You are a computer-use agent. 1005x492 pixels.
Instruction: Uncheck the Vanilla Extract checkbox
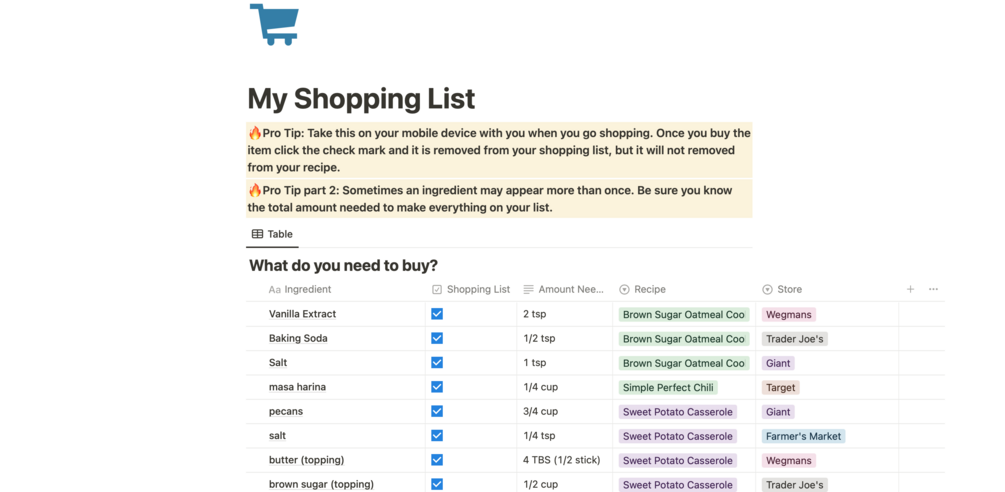437,314
